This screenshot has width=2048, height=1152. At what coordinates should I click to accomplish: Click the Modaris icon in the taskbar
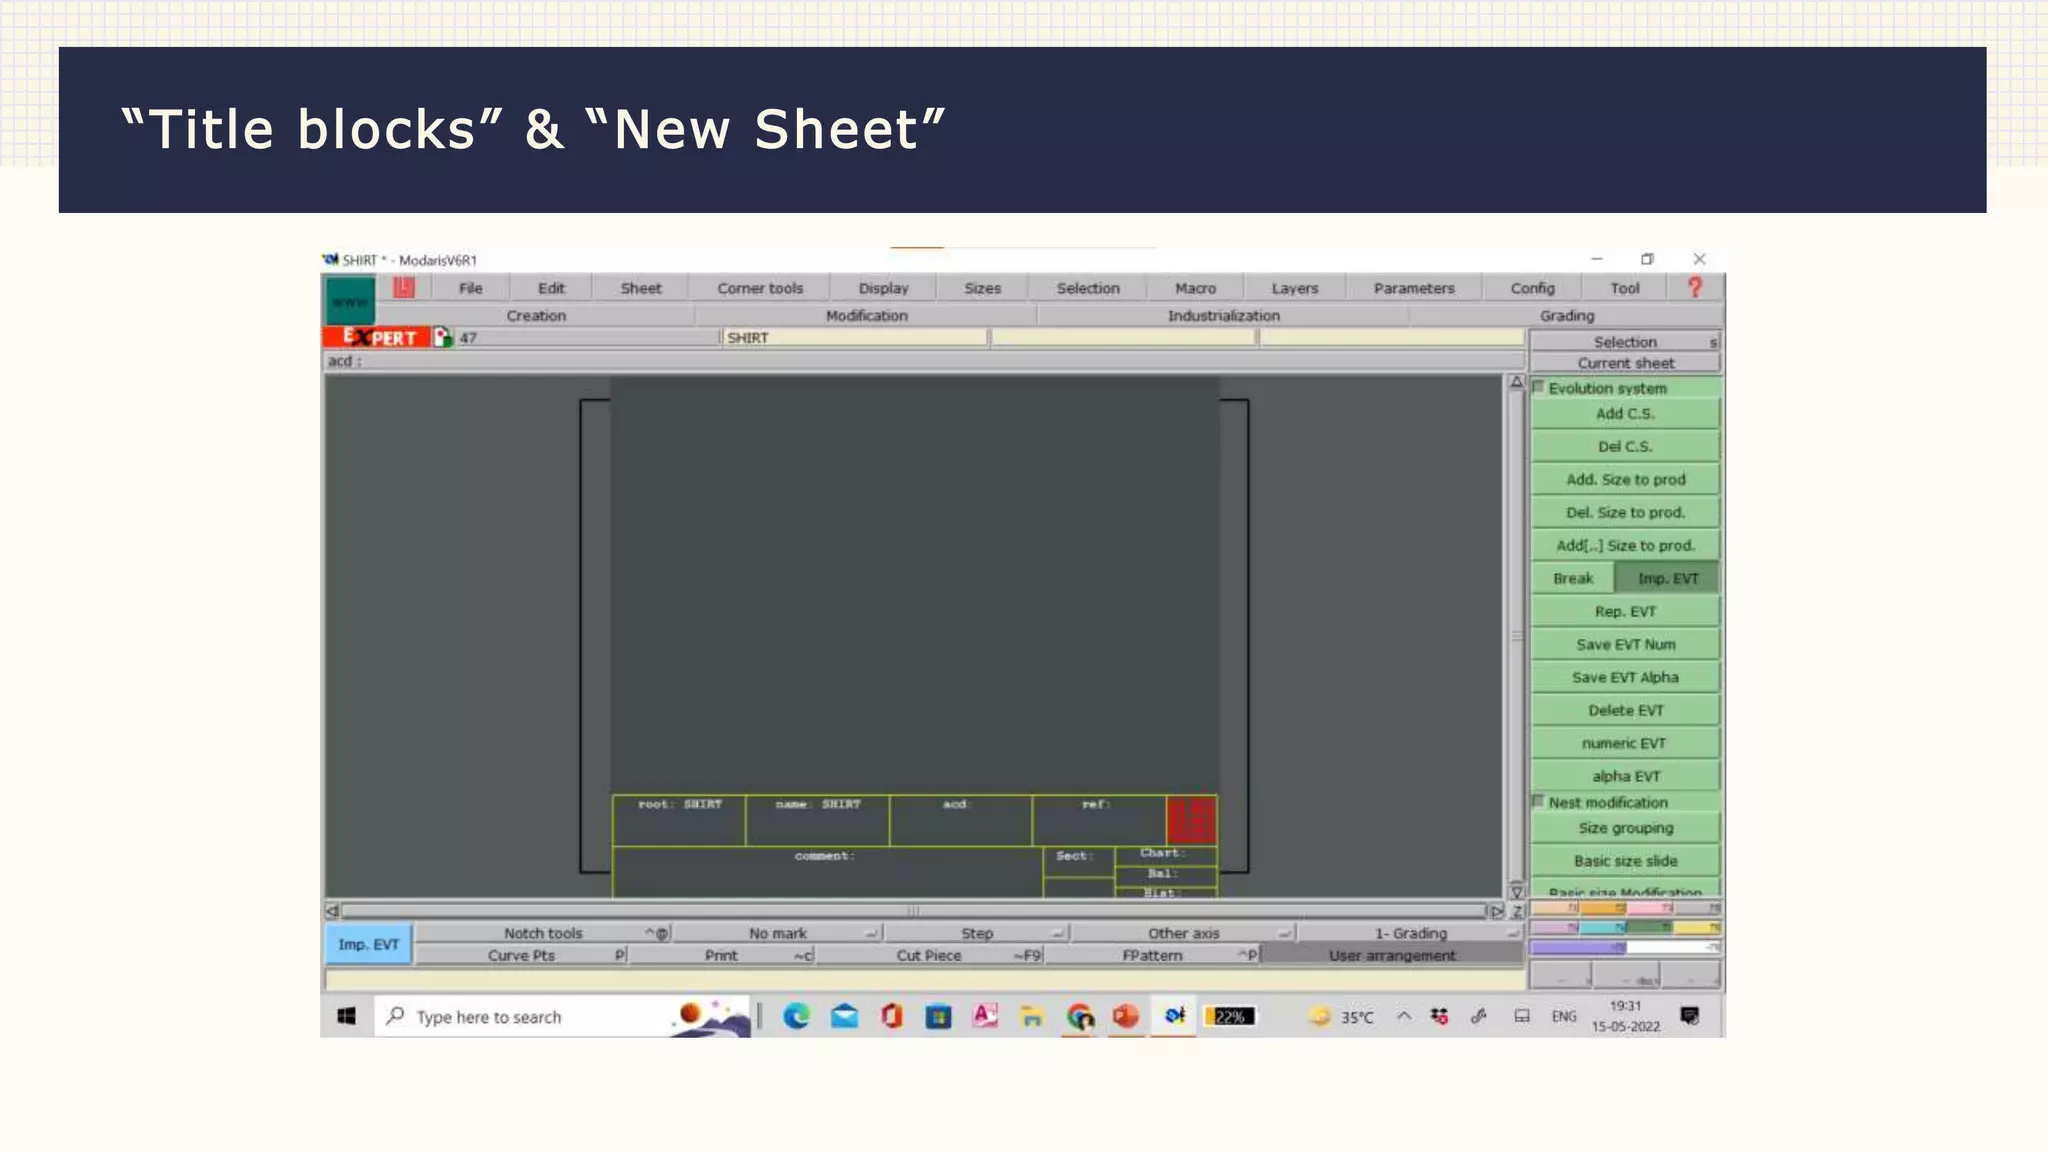[x=1174, y=1017]
